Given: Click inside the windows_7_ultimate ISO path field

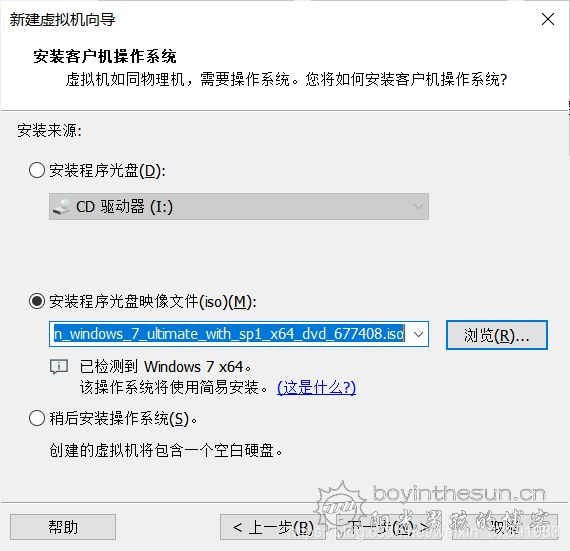Looking at the screenshot, I should coord(229,334).
